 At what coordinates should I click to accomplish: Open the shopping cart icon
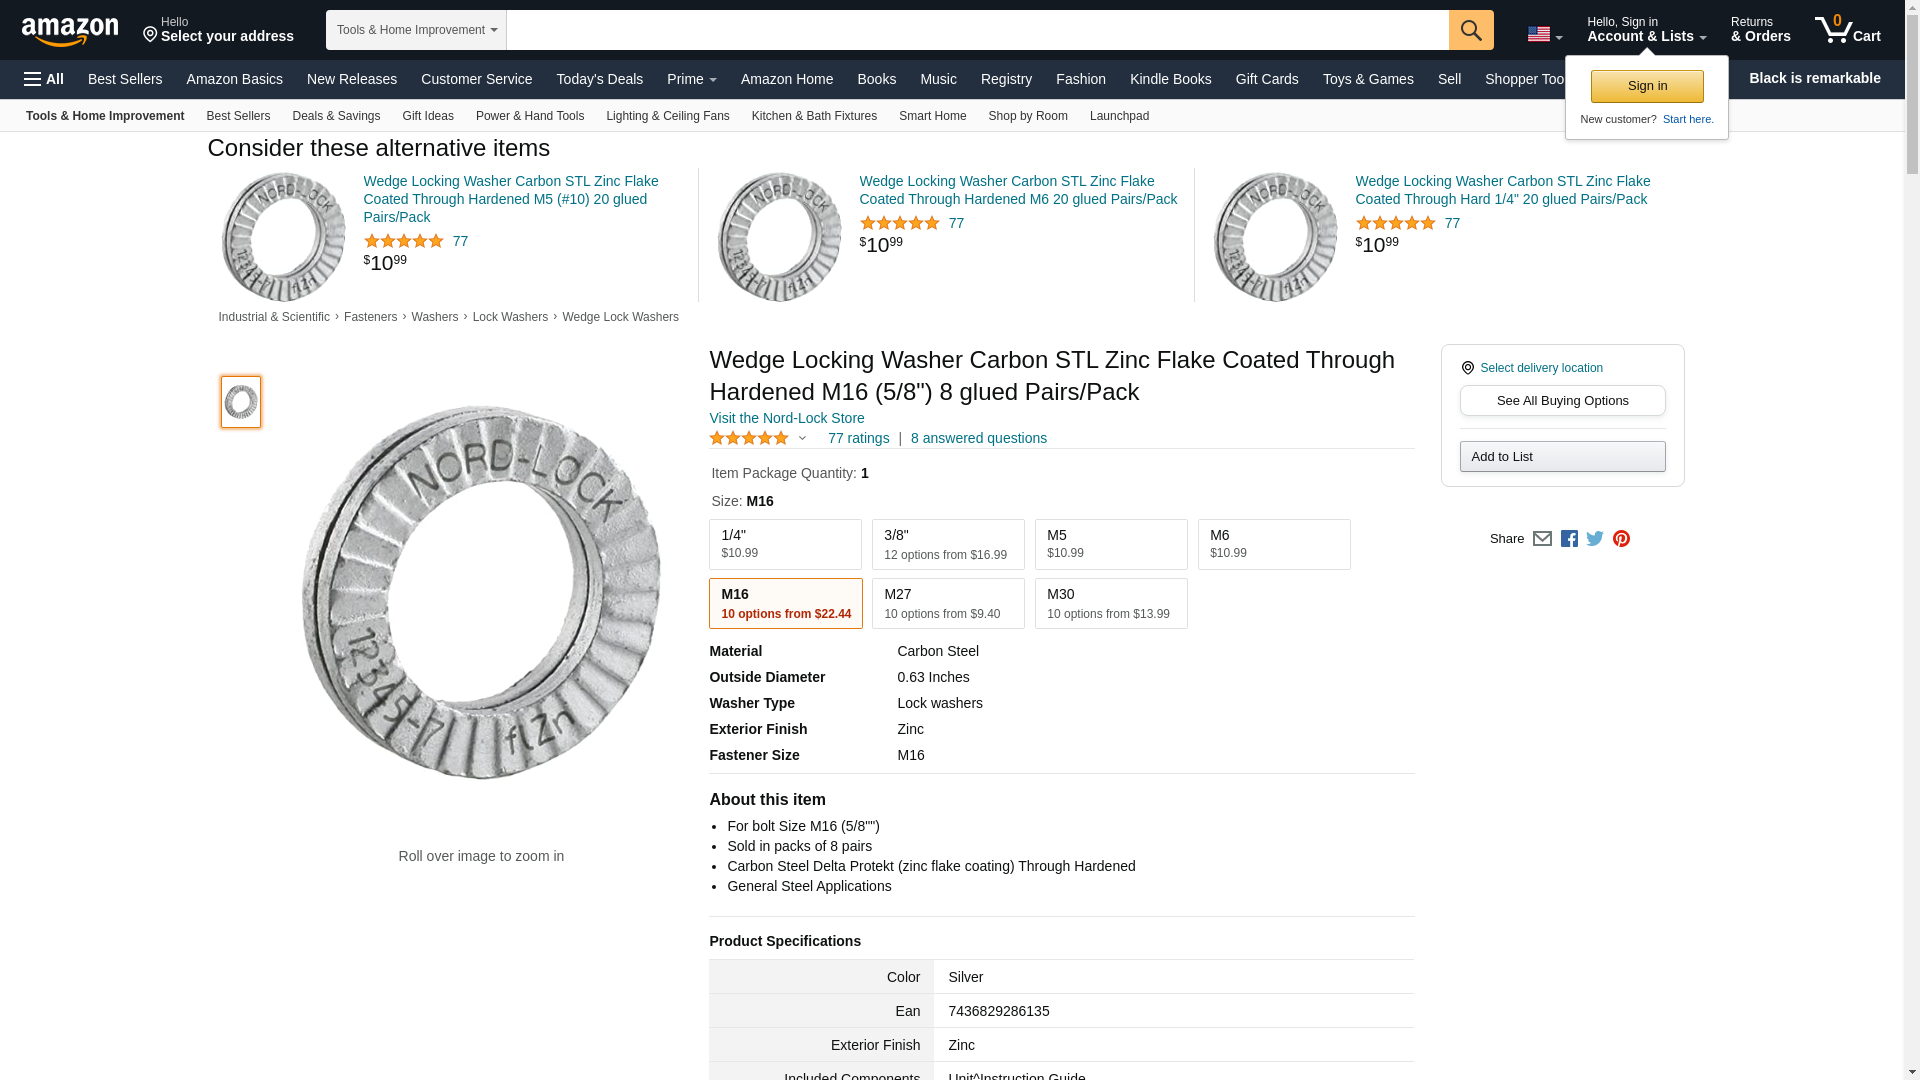click(x=1846, y=30)
